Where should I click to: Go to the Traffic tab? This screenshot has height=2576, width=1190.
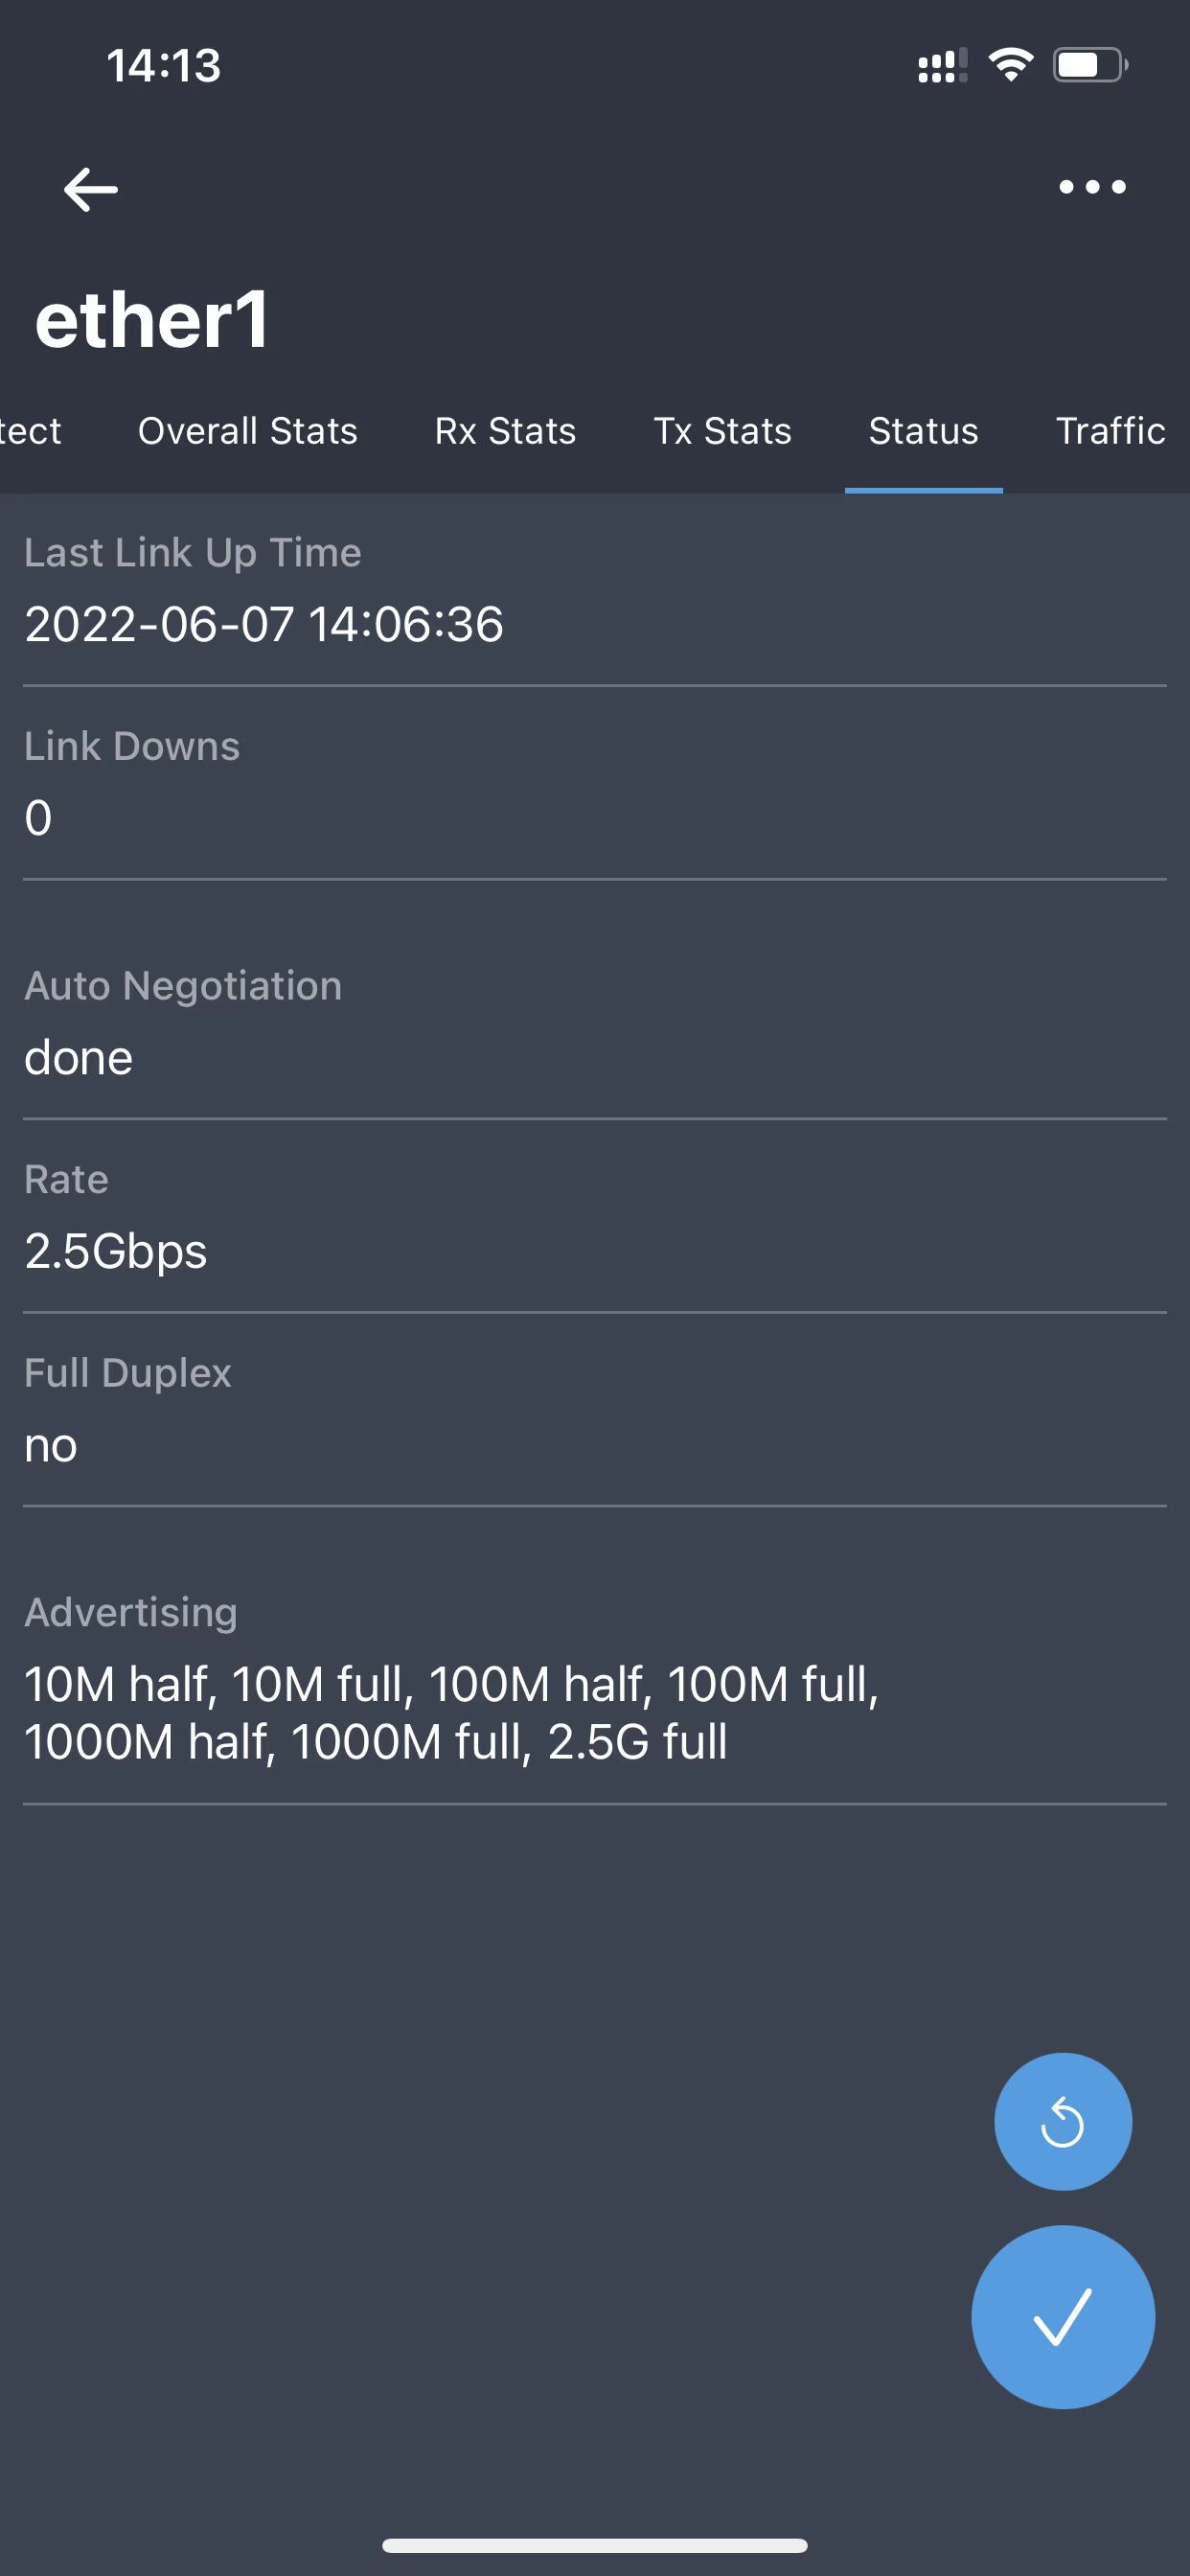(x=1110, y=431)
